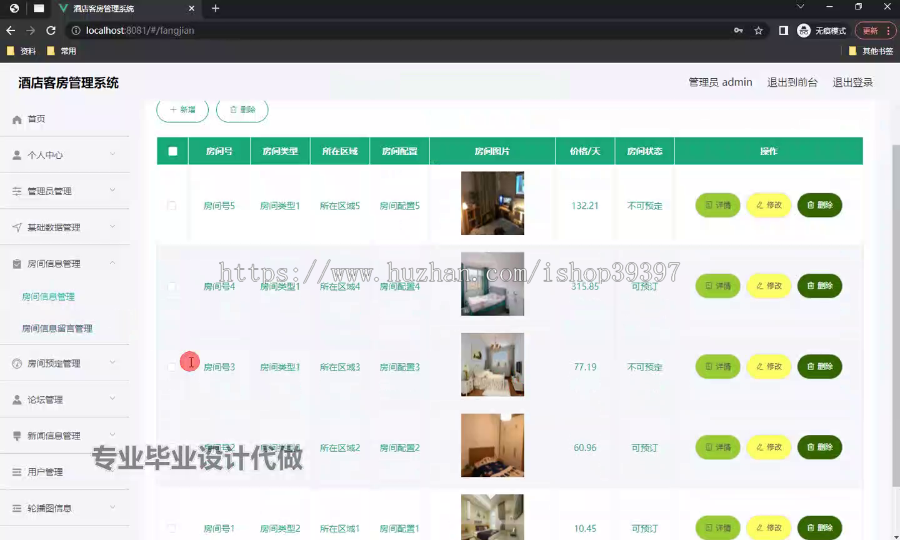This screenshot has height=540, width=900.
Task: Expand the 个人中心 menu chevron
Action: click(112, 154)
